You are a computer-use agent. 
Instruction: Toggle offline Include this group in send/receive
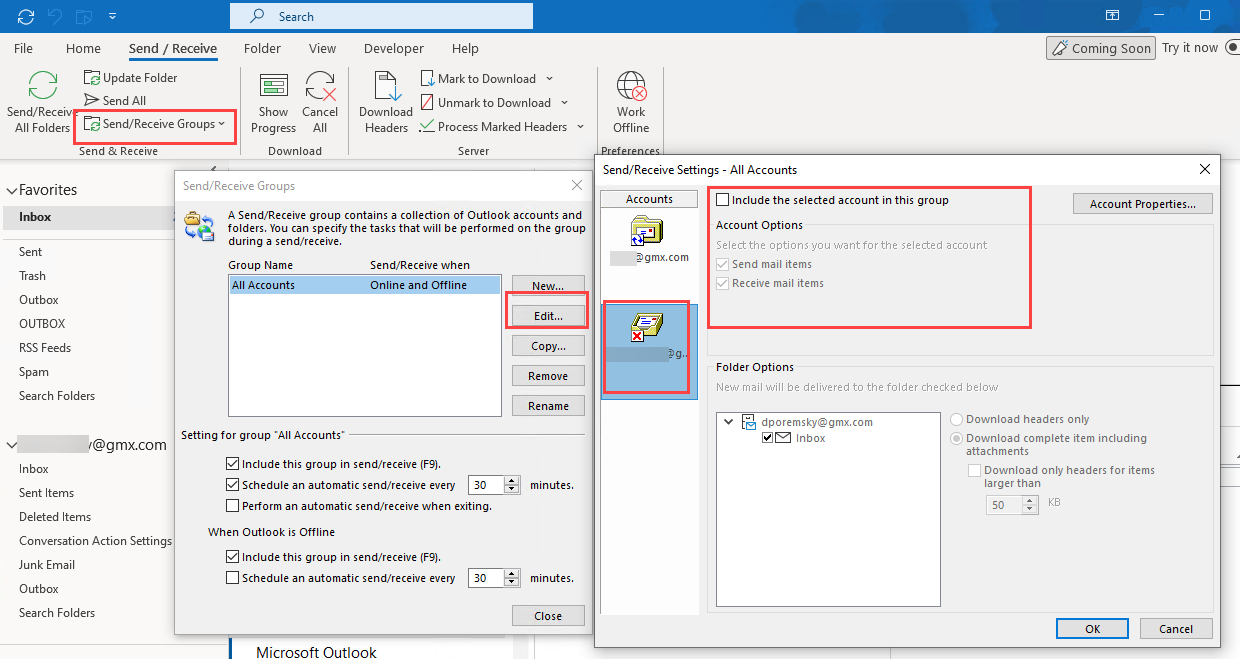233,557
